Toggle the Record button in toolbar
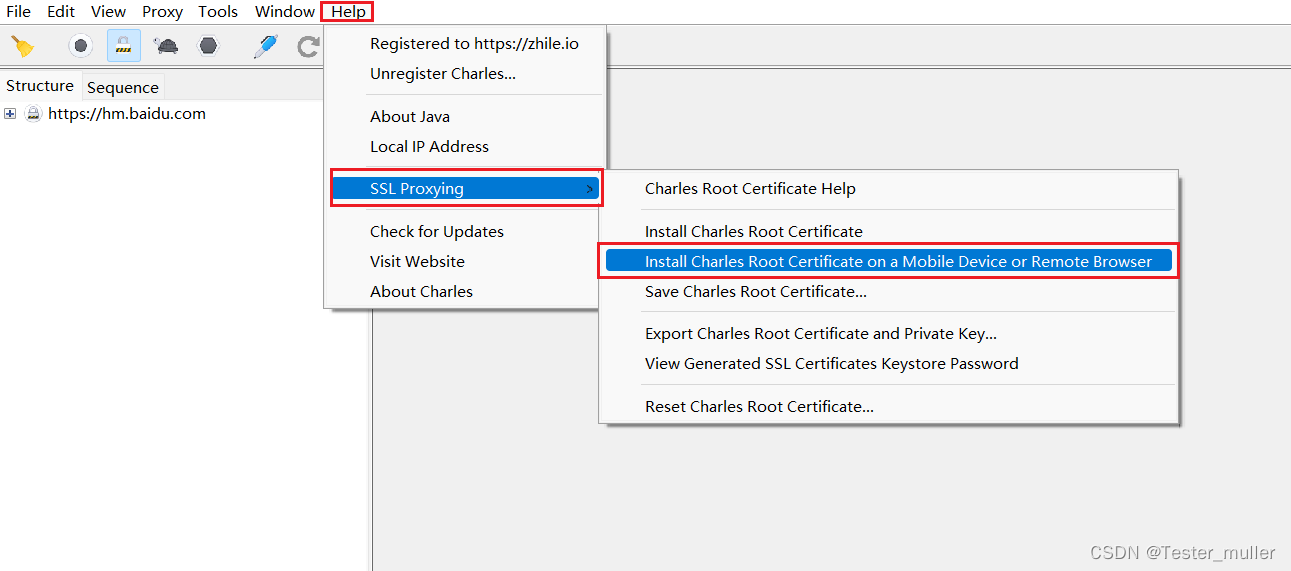This screenshot has width=1291, height=571. pos(81,46)
